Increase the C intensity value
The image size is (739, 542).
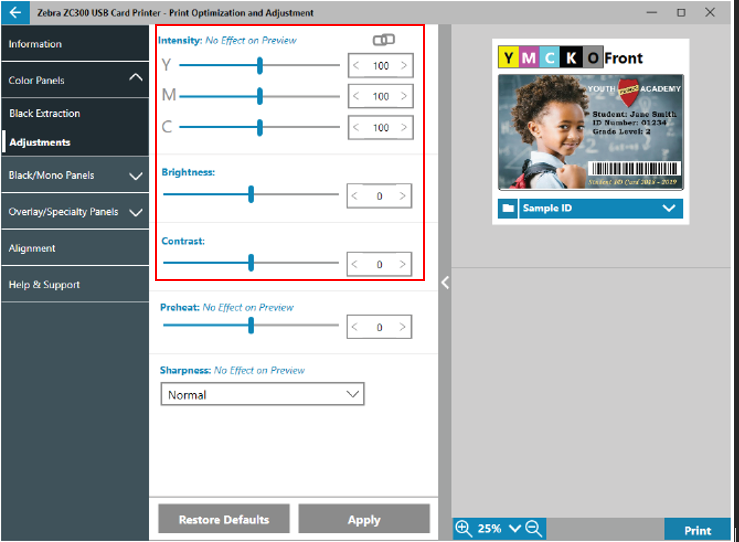click(x=404, y=127)
